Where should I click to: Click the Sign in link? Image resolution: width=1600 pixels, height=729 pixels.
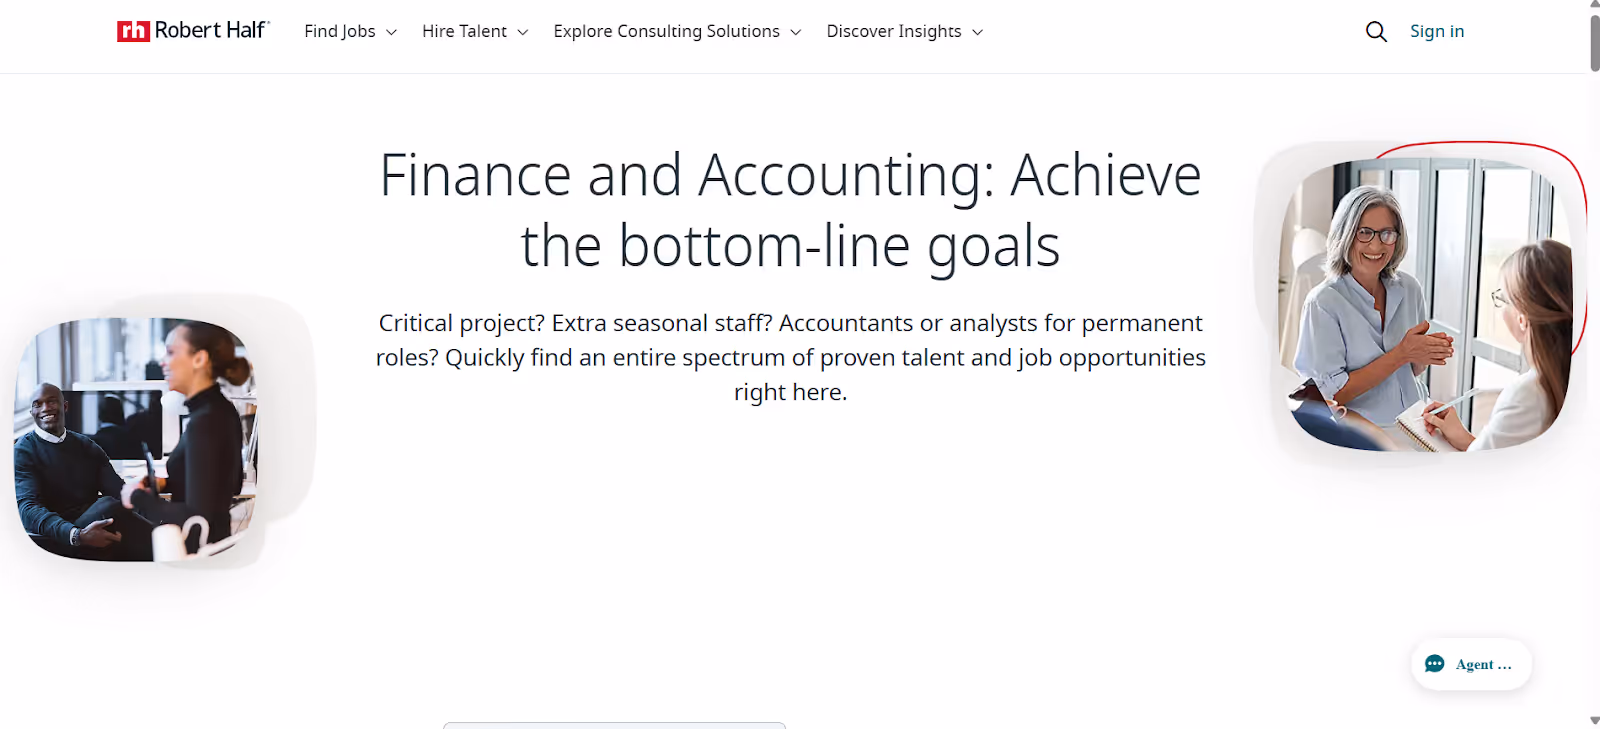[x=1437, y=31]
